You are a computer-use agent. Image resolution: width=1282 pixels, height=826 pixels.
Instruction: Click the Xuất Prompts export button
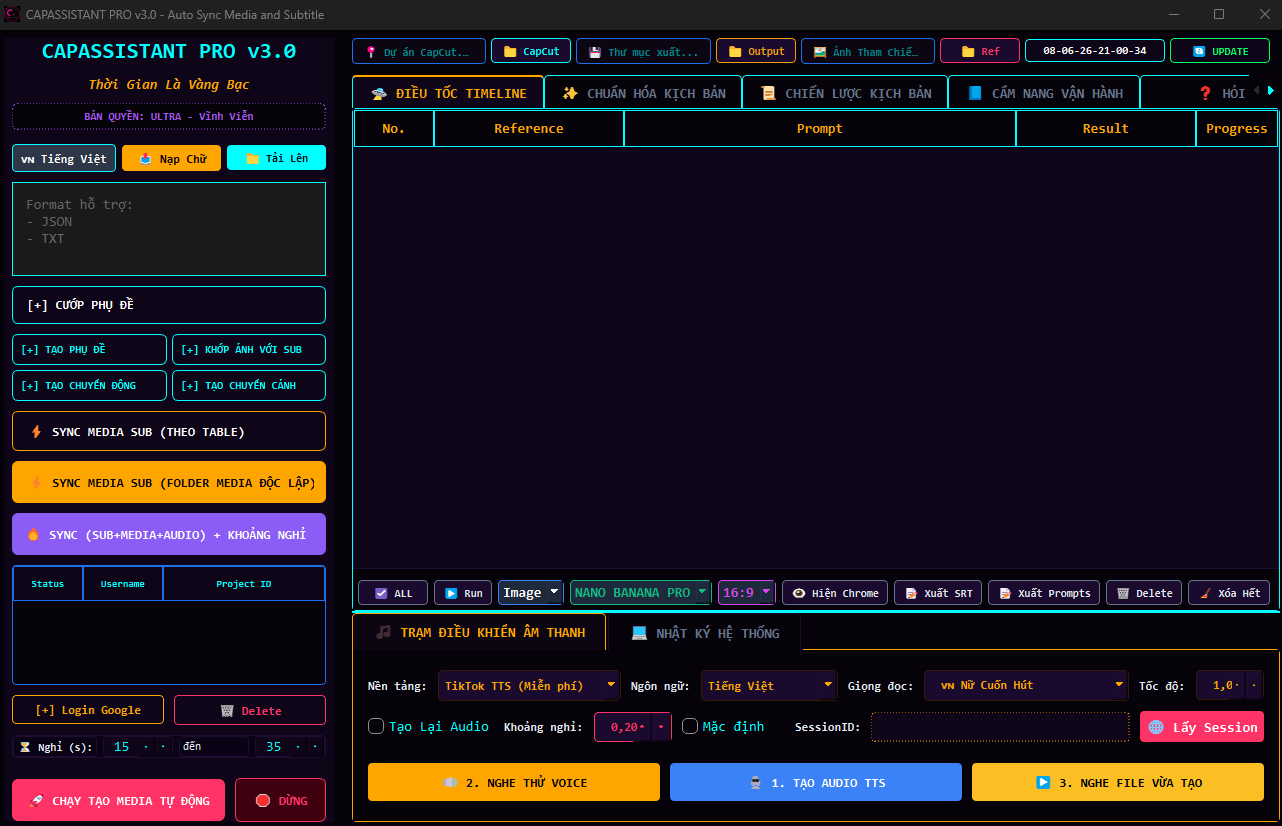pos(1044,593)
